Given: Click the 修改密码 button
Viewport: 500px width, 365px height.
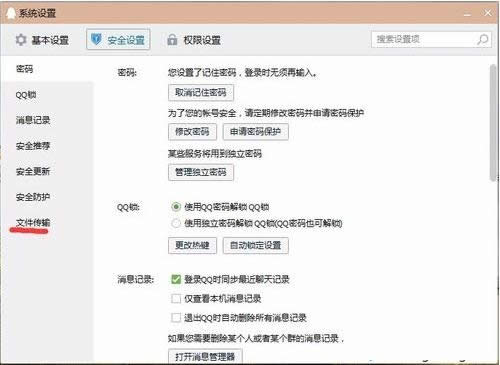Looking at the screenshot, I should 192,132.
